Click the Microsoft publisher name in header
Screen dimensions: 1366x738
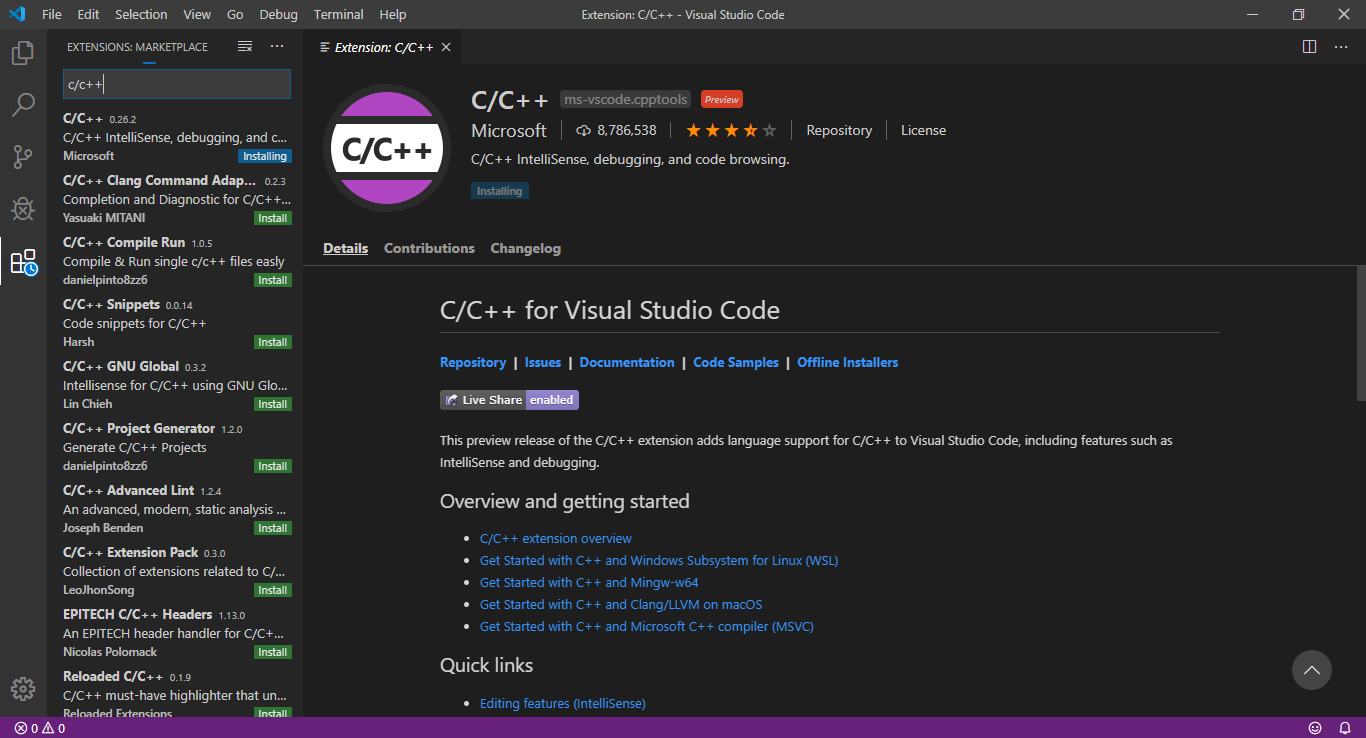point(509,130)
